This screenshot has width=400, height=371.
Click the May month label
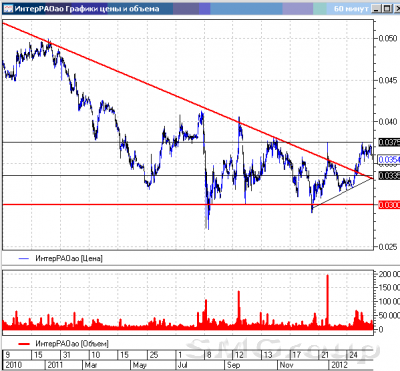pos(139,365)
